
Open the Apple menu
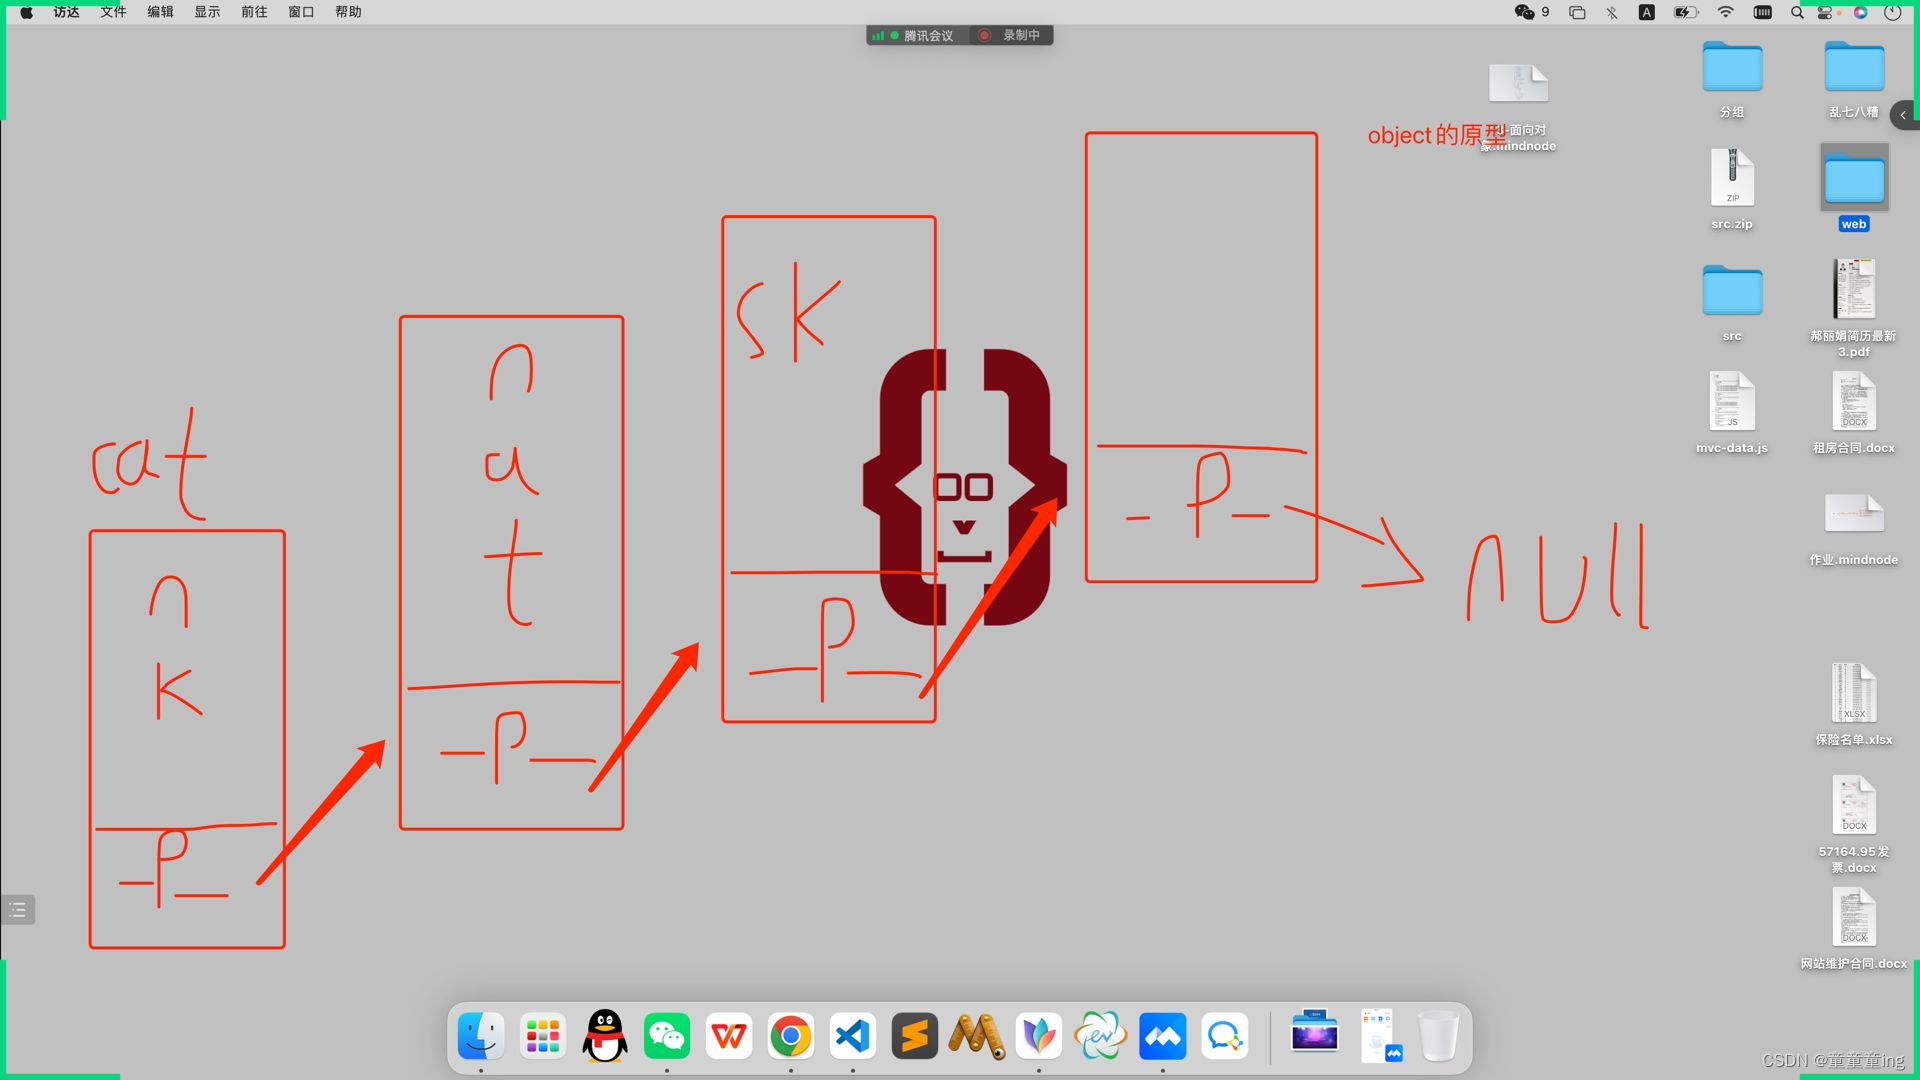tap(26, 12)
